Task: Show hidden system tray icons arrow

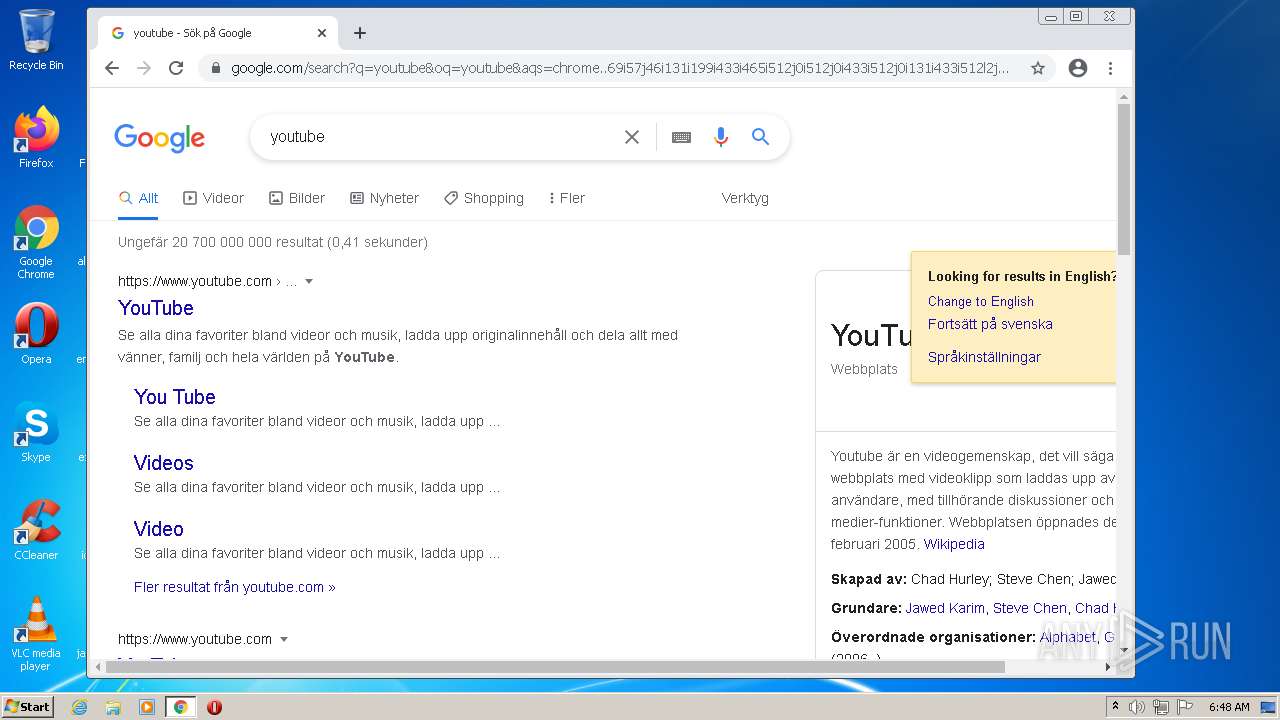Action: [x=1115, y=707]
